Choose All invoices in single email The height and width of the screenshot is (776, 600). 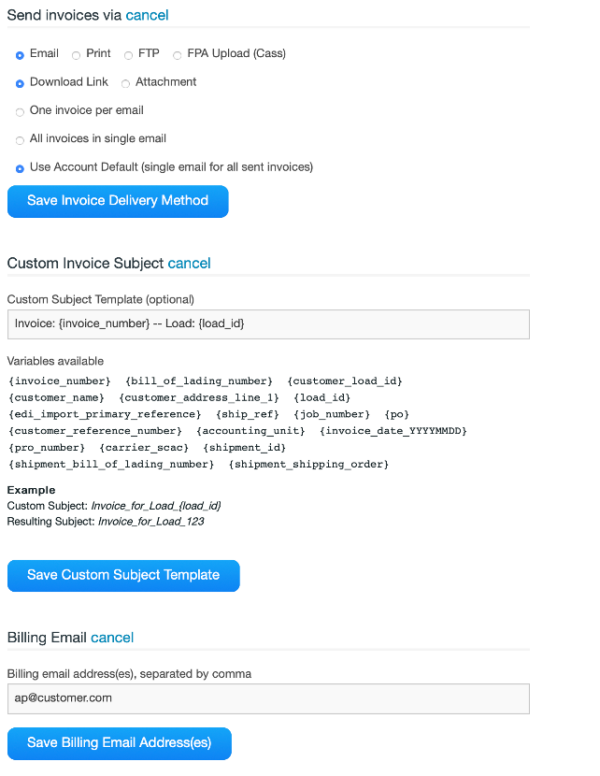[20, 139]
